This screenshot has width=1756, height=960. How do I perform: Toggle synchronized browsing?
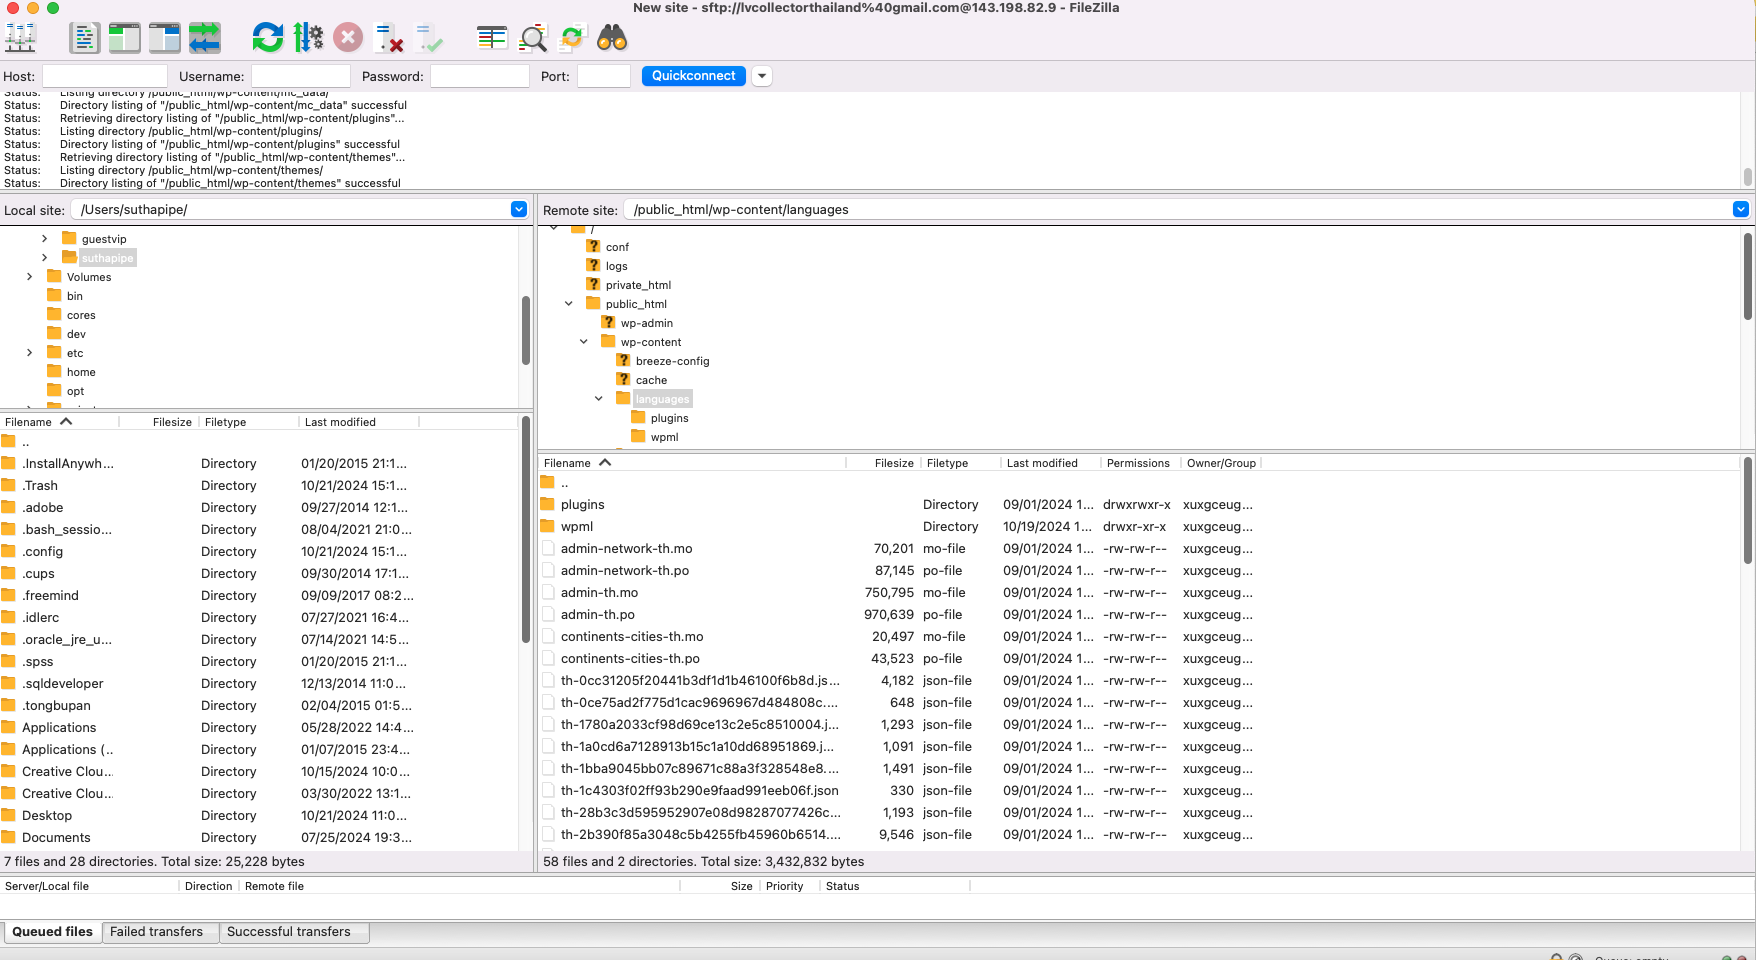pos(572,39)
